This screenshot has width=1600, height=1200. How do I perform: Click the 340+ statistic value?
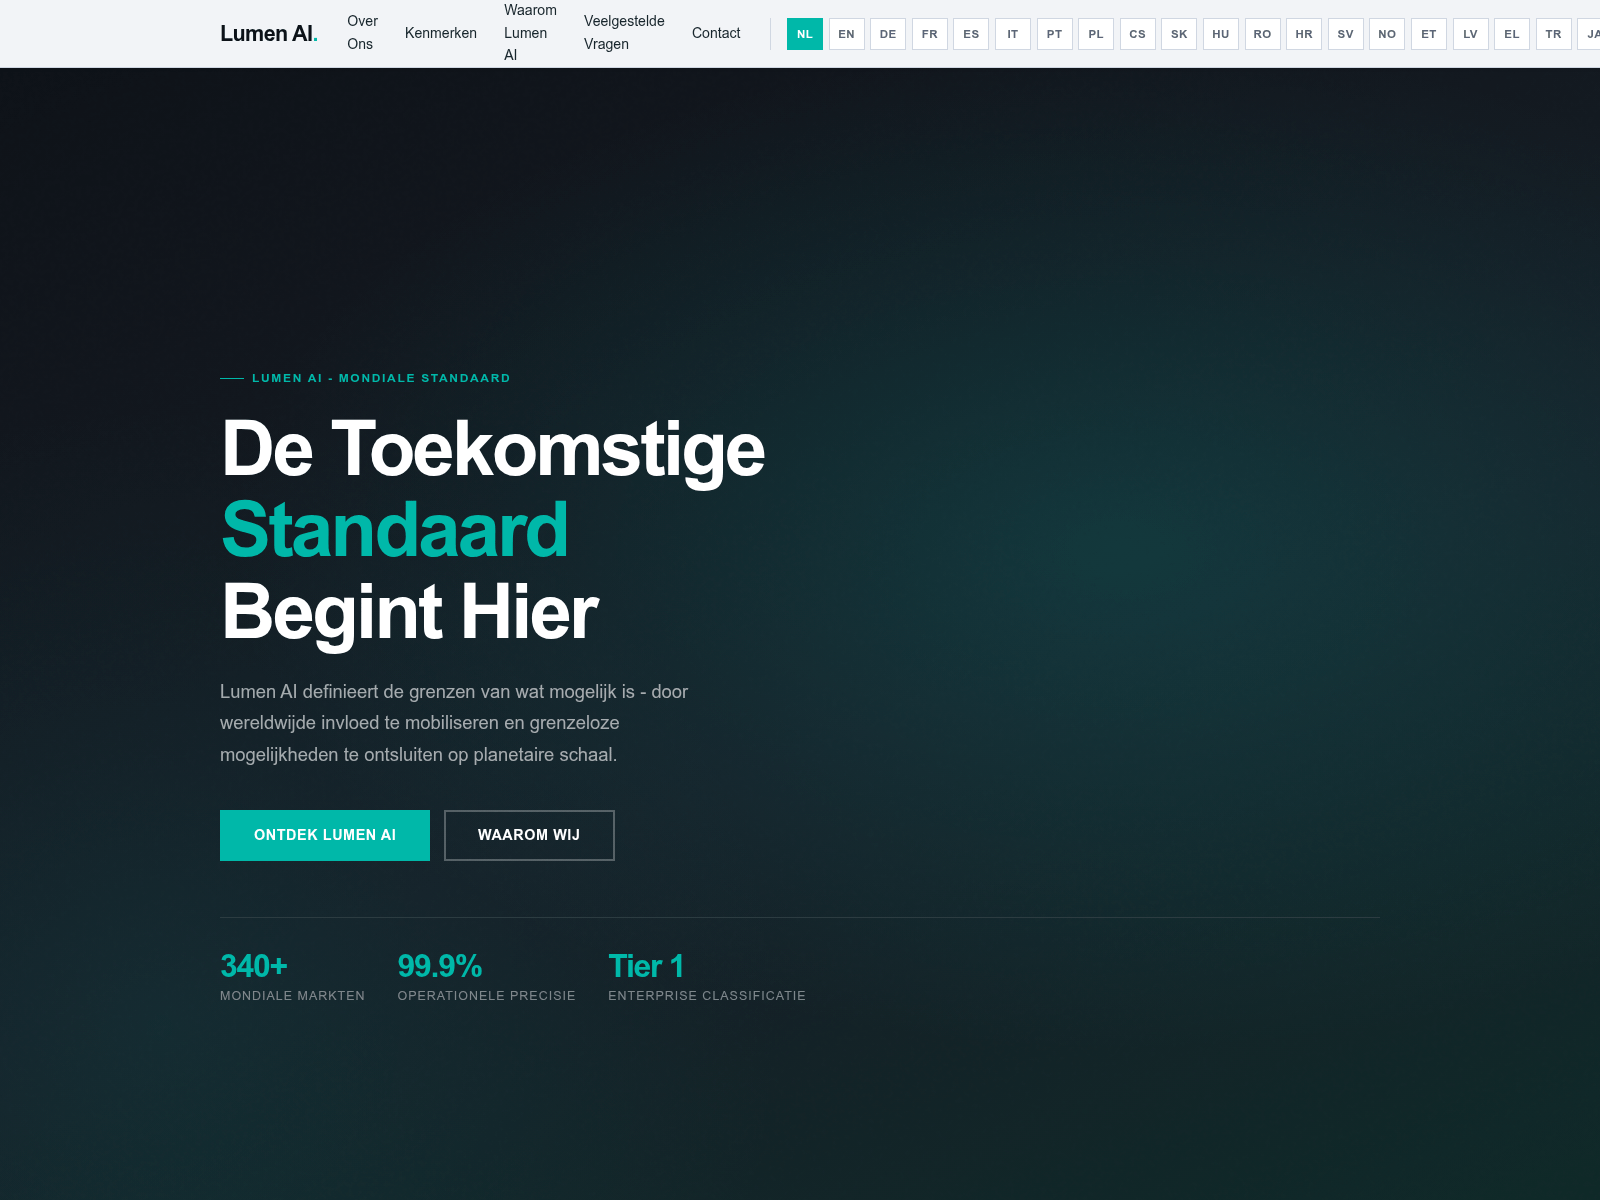pyautogui.click(x=254, y=966)
